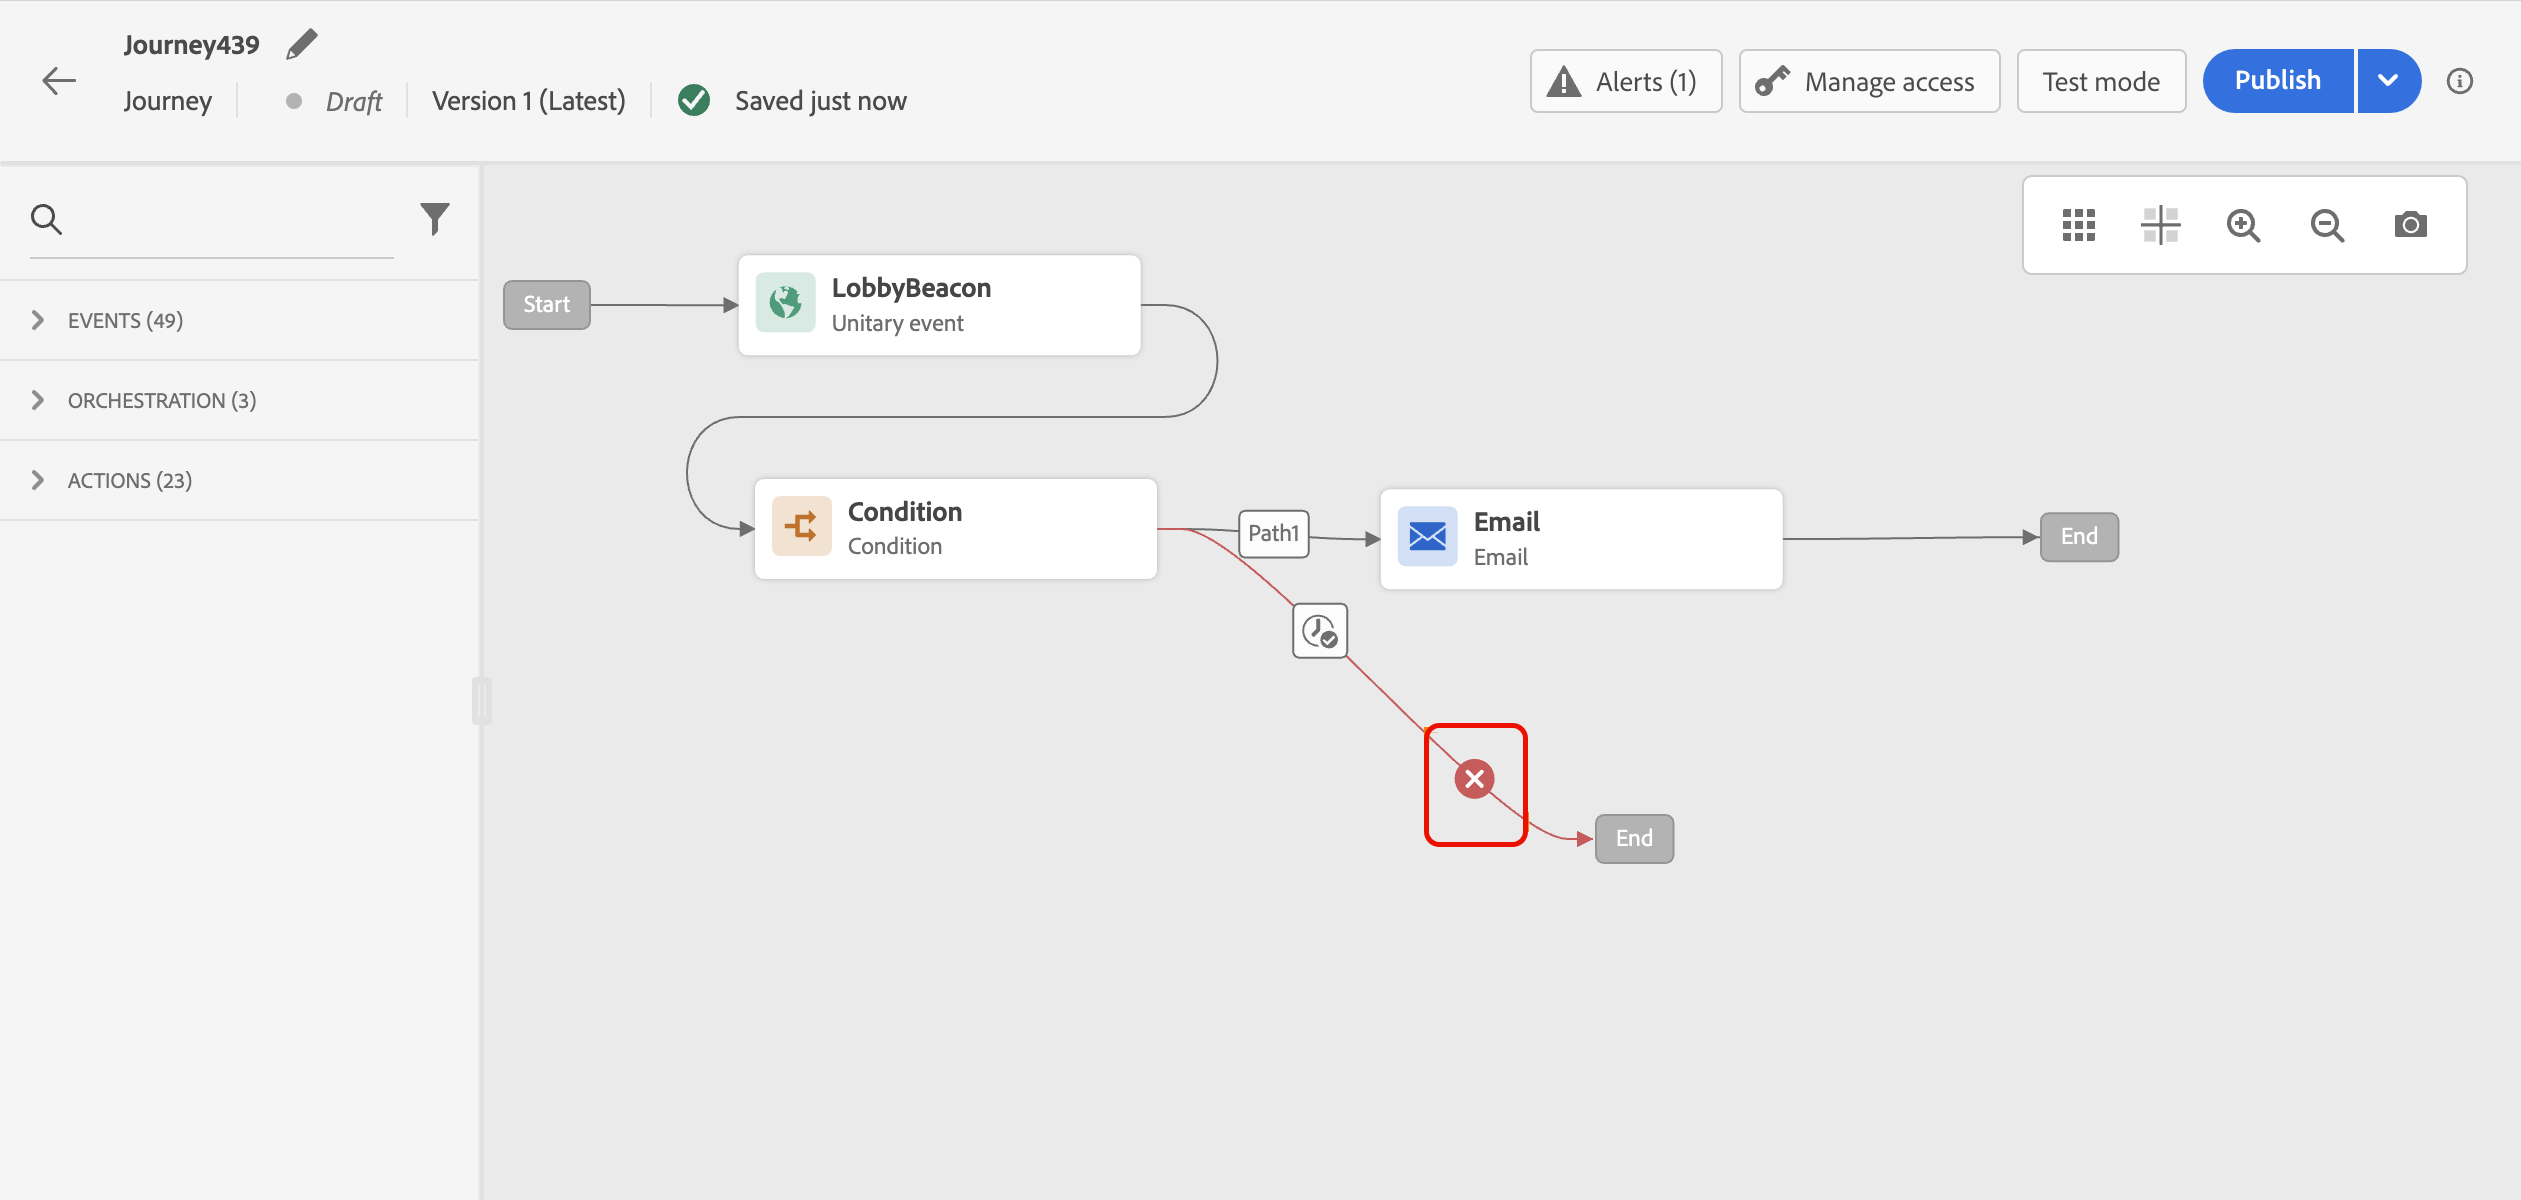
Task: Click the timeout clock icon on the path
Action: tap(1320, 631)
